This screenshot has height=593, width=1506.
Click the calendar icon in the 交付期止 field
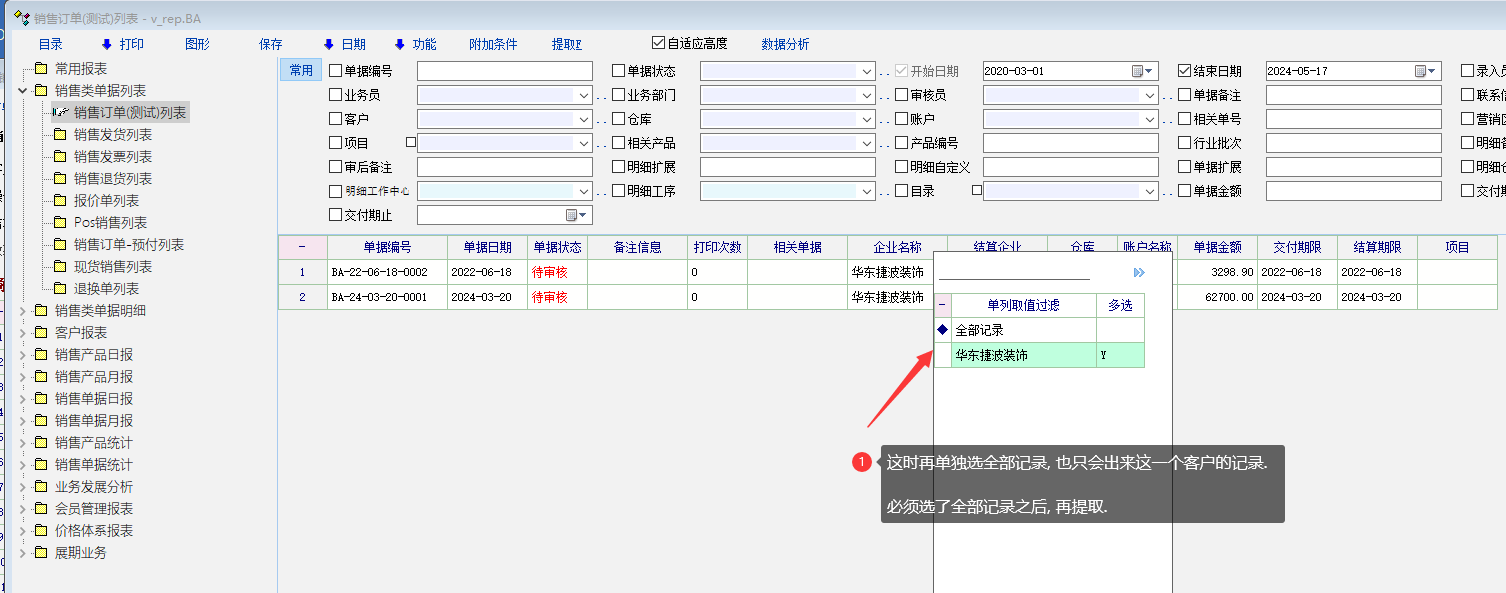(x=572, y=215)
